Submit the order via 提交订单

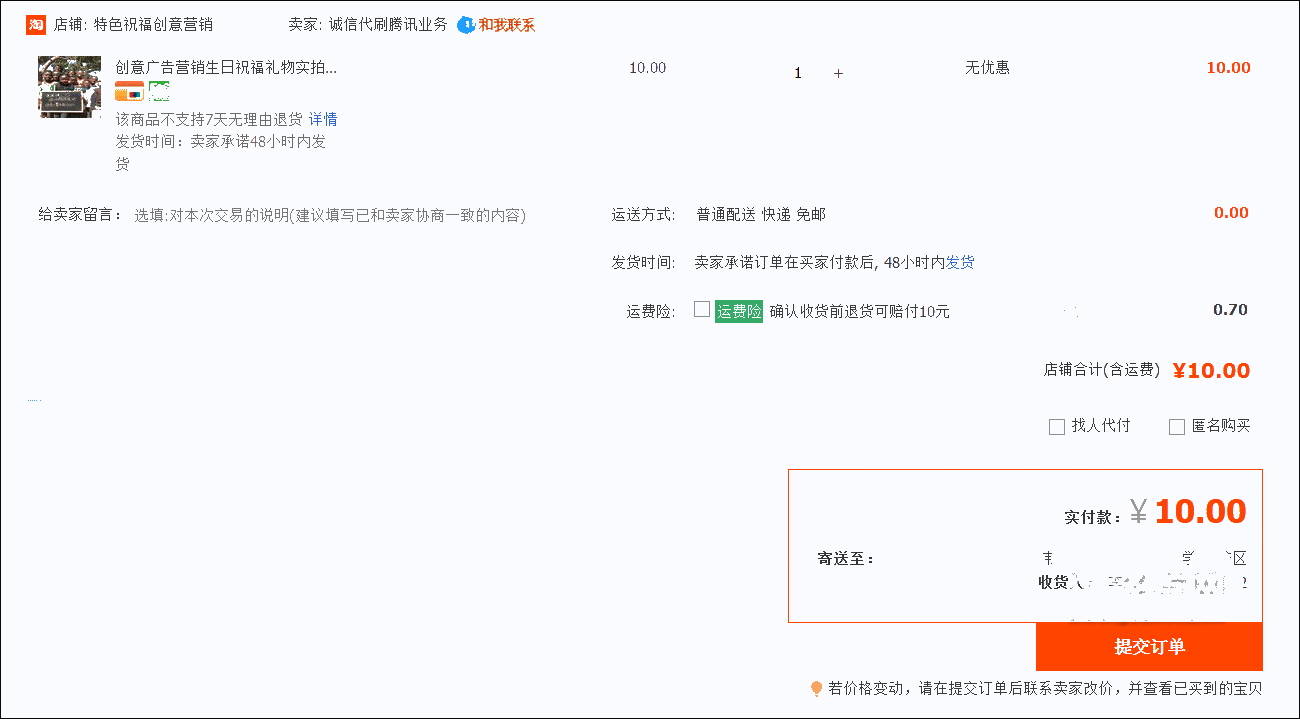tap(1150, 646)
